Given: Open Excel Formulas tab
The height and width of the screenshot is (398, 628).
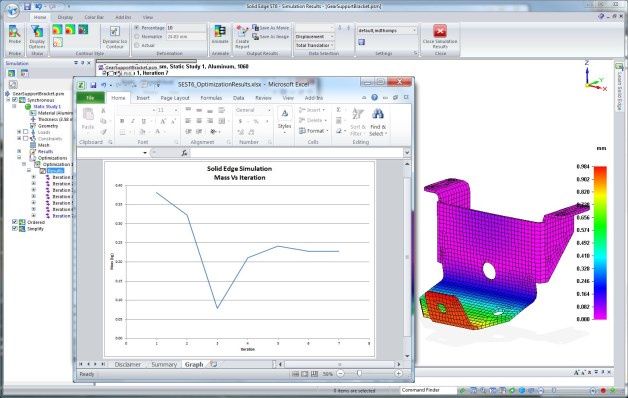Looking at the screenshot, I should (211, 98).
